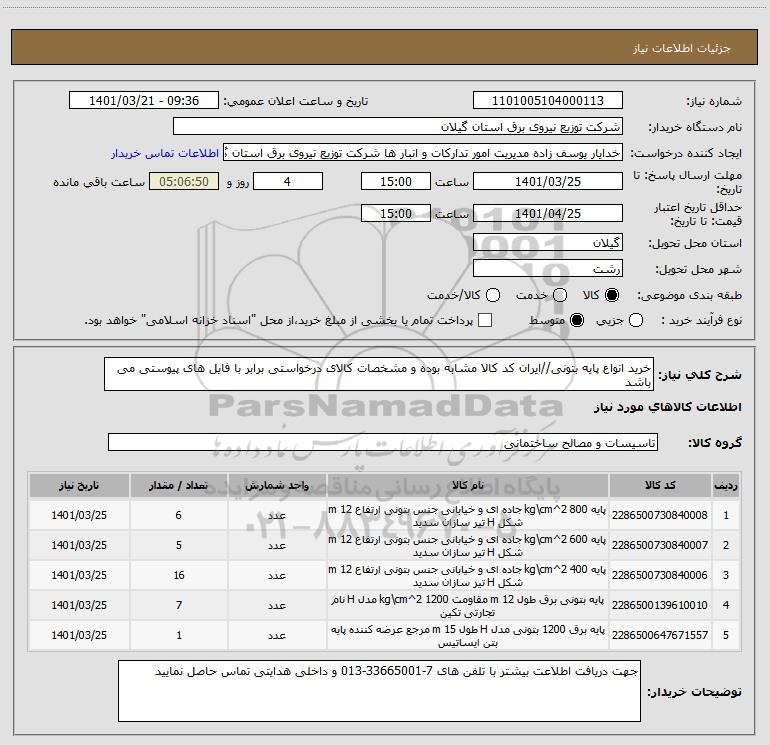Image resolution: width=770 pixels, height=745 pixels.
Task: Click the goods group field تاسیسات و مصالح ساختمانی
Action: click(383, 442)
